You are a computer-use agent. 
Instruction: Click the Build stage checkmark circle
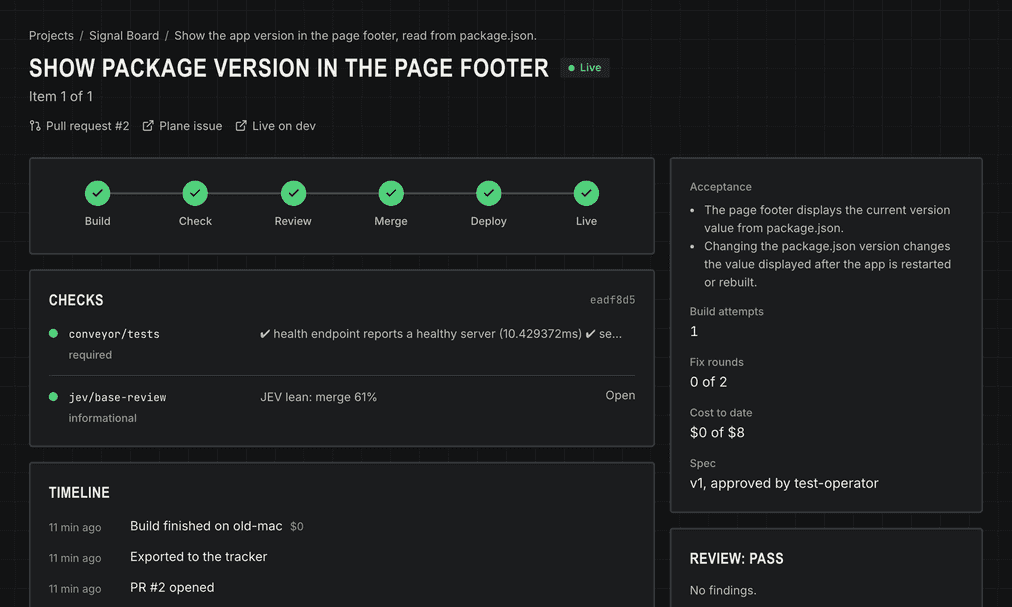[97, 193]
